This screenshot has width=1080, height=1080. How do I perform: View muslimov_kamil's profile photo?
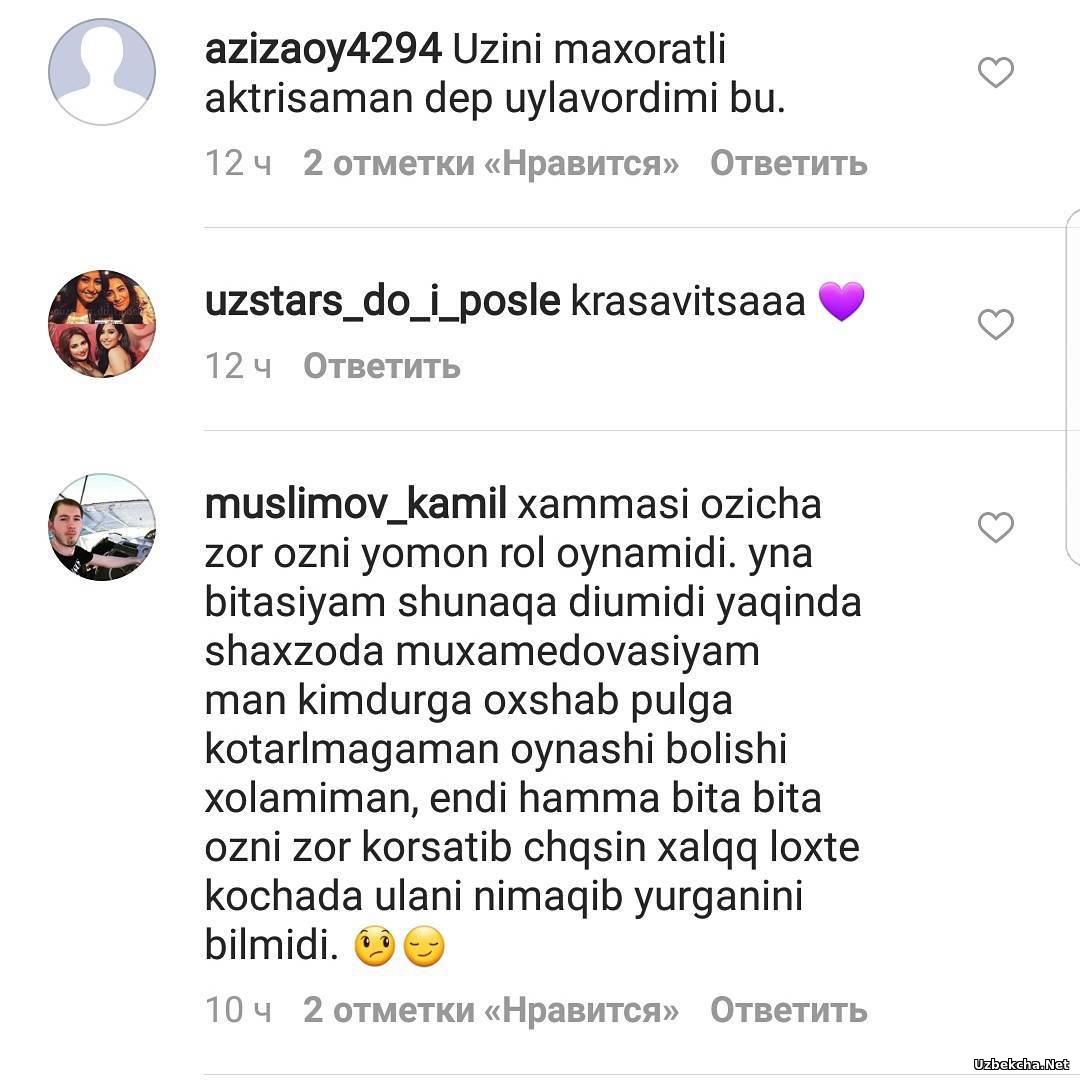[x=102, y=527]
